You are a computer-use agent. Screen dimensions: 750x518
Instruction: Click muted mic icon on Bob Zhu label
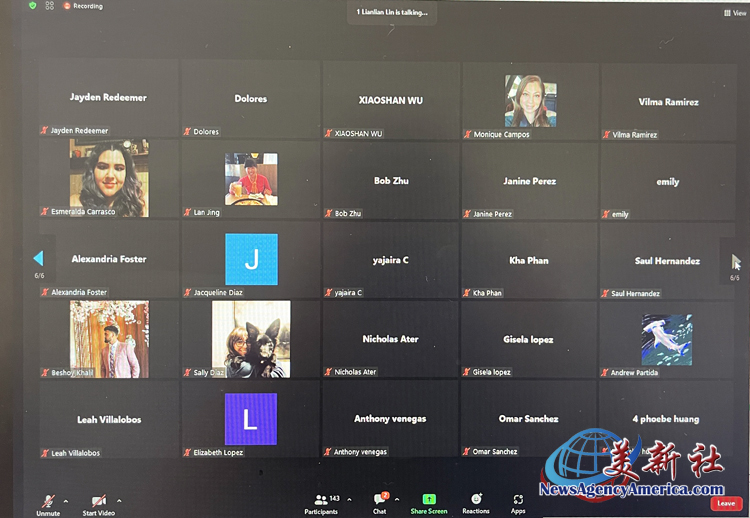coord(328,213)
